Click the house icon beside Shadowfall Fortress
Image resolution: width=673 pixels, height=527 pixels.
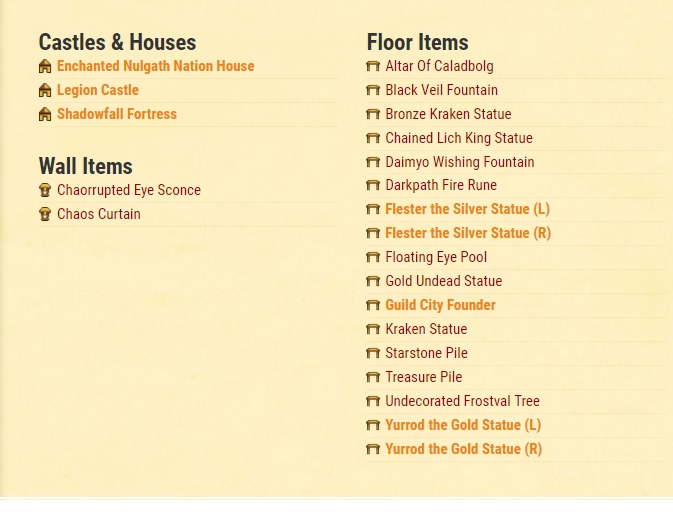click(45, 115)
